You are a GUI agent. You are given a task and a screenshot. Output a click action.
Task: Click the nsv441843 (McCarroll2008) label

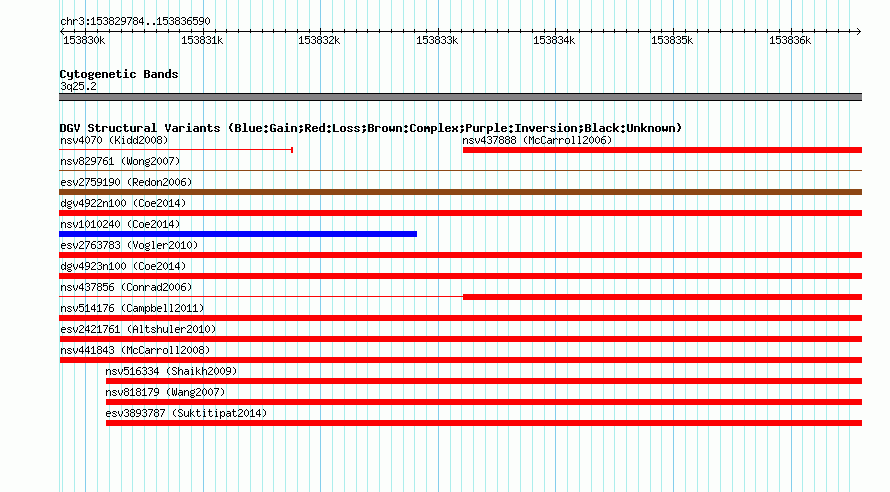135,350
